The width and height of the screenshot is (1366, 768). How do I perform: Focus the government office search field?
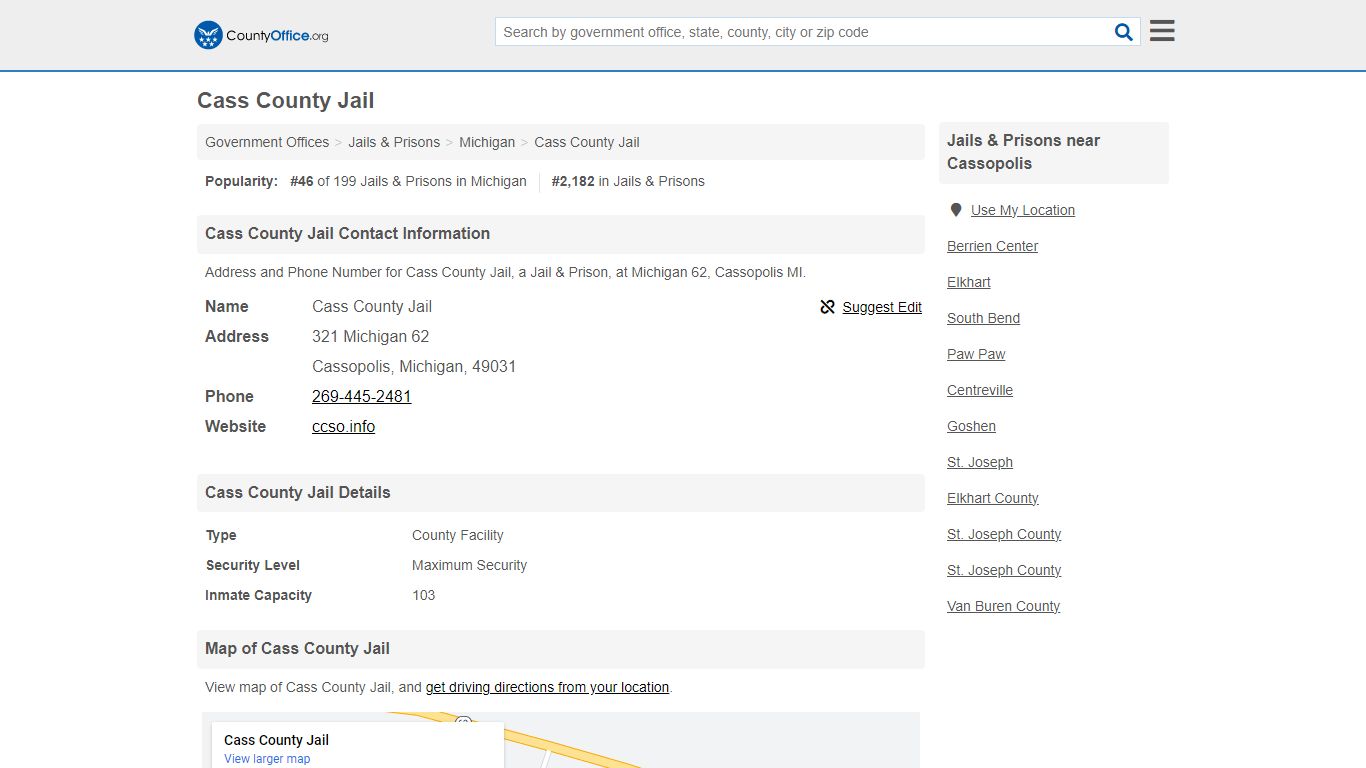tap(805, 32)
